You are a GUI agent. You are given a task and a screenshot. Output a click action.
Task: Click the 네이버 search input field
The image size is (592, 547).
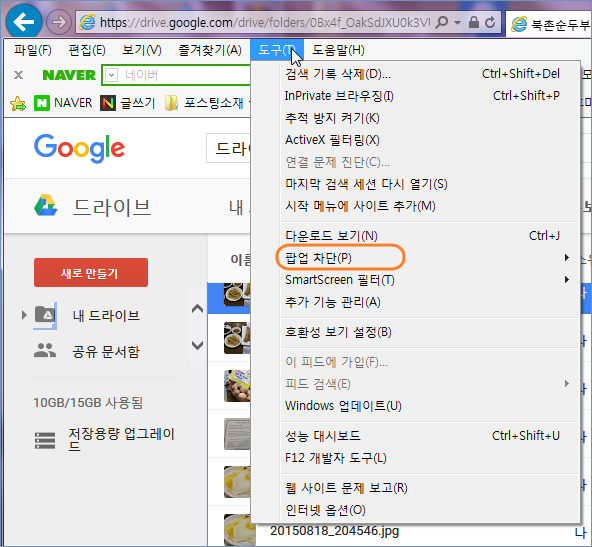(x=185, y=75)
